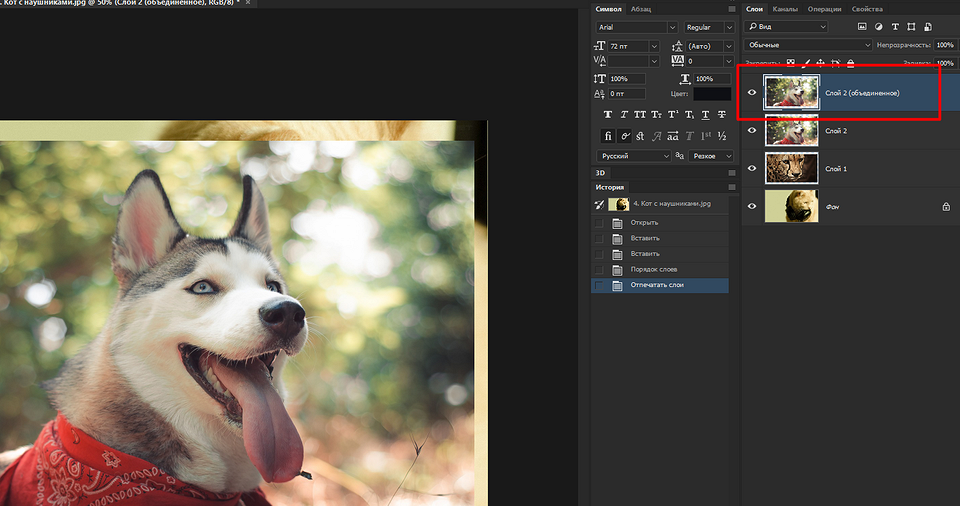Open the Русский language dropdown
Viewport: 960px width, 506px height.
tap(634, 156)
